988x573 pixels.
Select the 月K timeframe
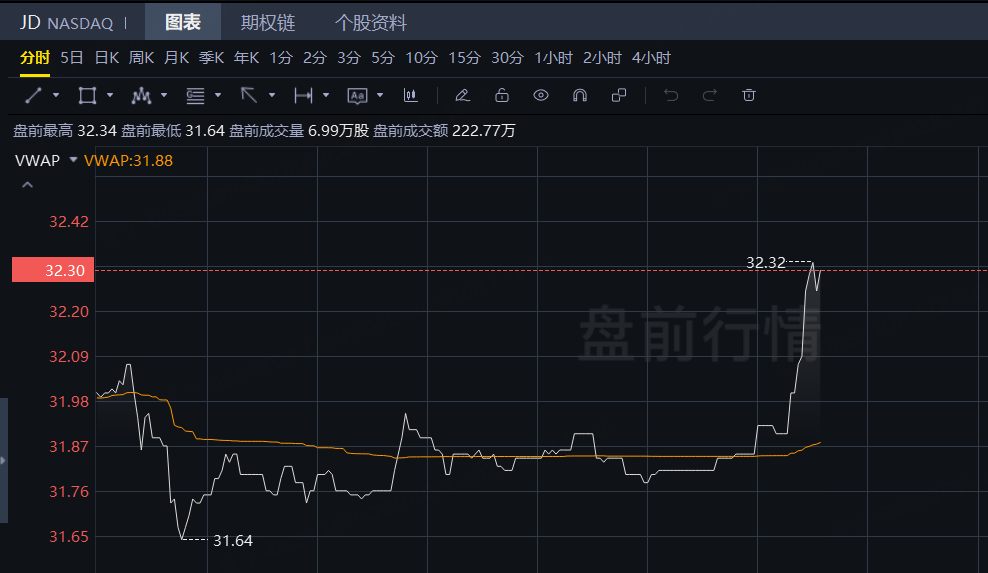[176, 58]
